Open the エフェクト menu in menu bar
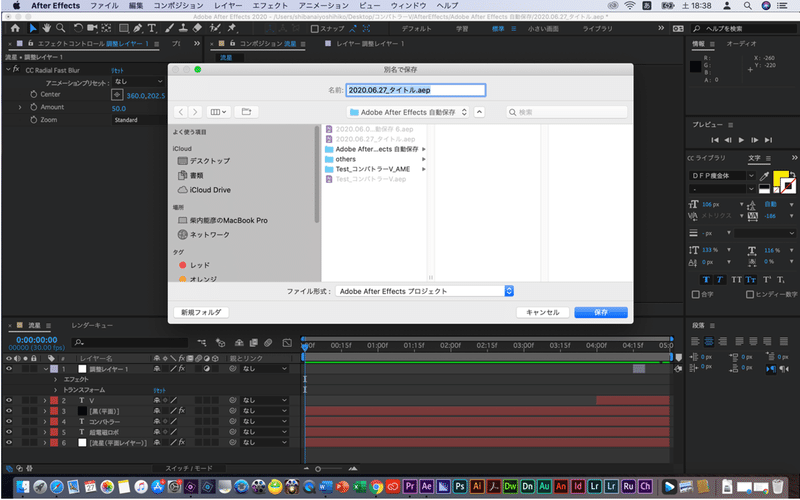This screenshot has width=800, height=500. point(271,6)
